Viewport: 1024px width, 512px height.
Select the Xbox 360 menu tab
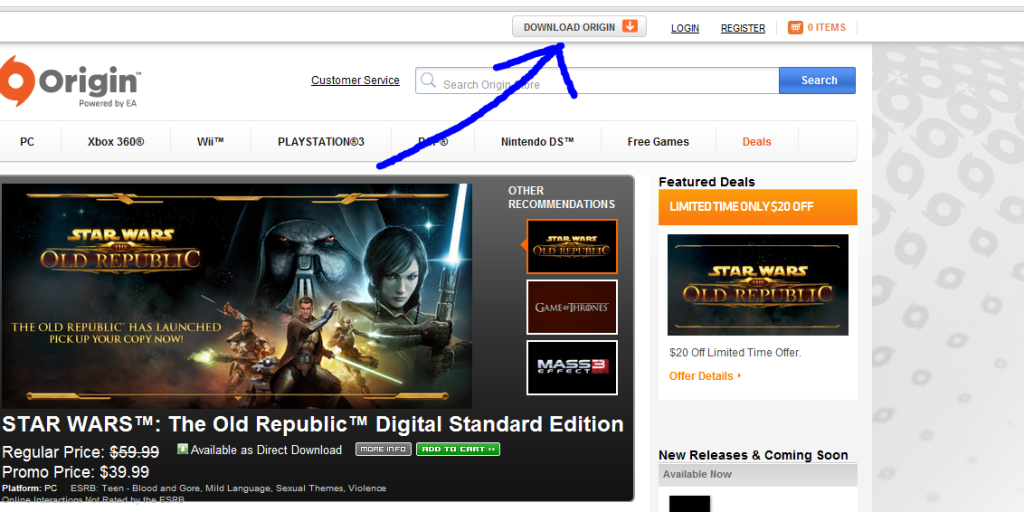pyautogui.click(x=116, y=142)
